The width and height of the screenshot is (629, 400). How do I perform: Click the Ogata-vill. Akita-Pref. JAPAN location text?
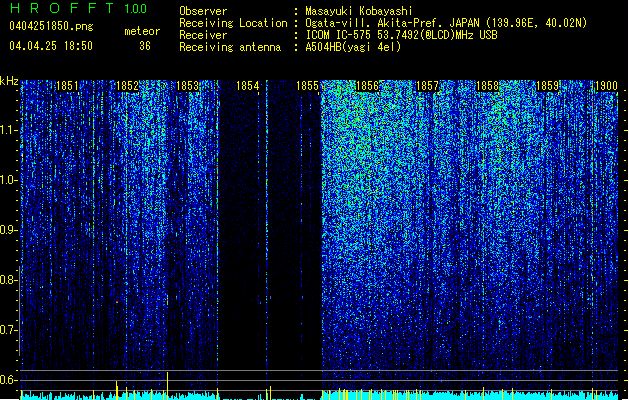click(446, 23)
